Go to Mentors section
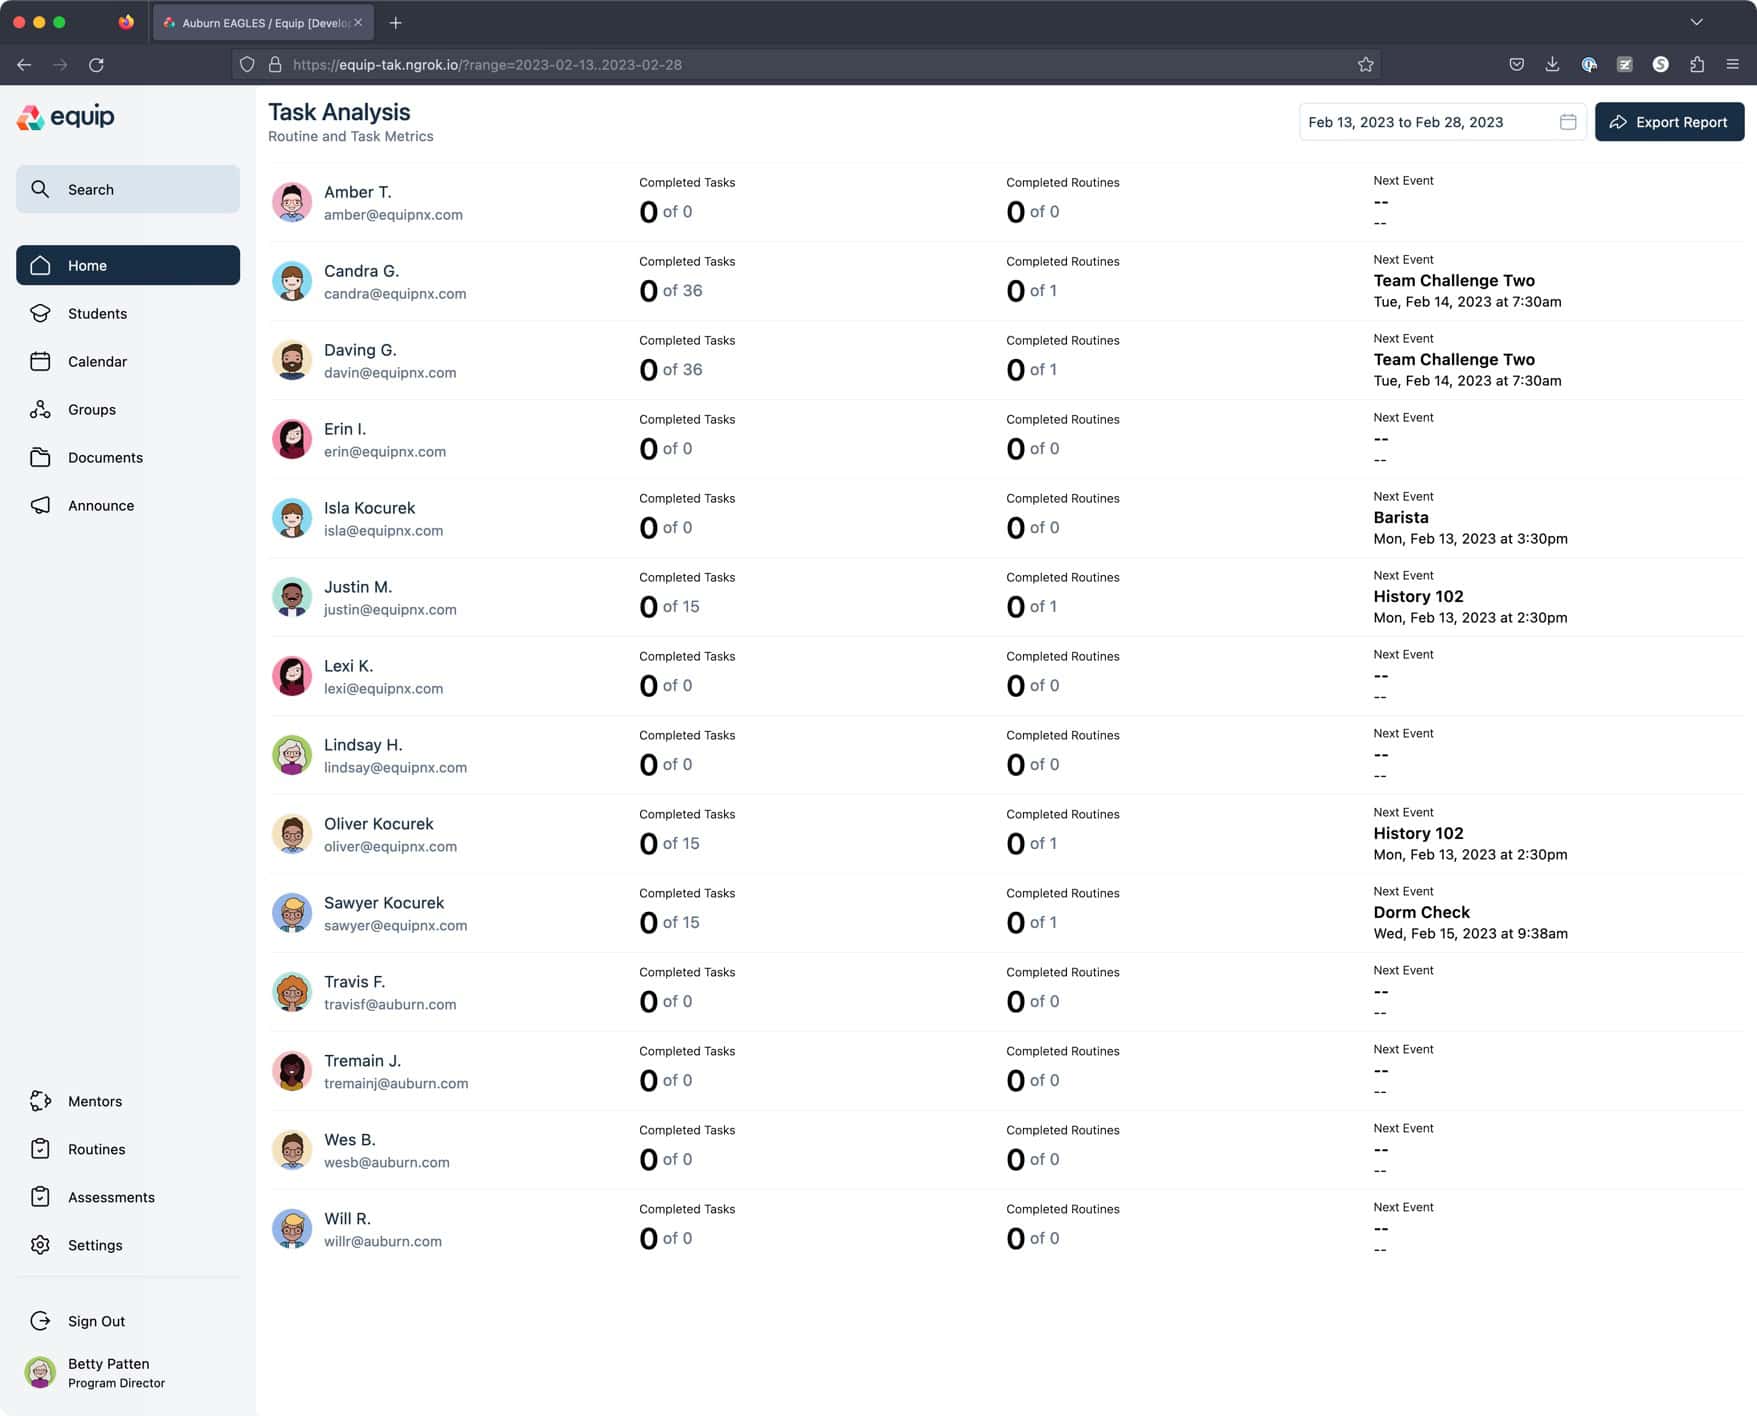This screenshot has height=1416, width=1757. coord(94,1101)
